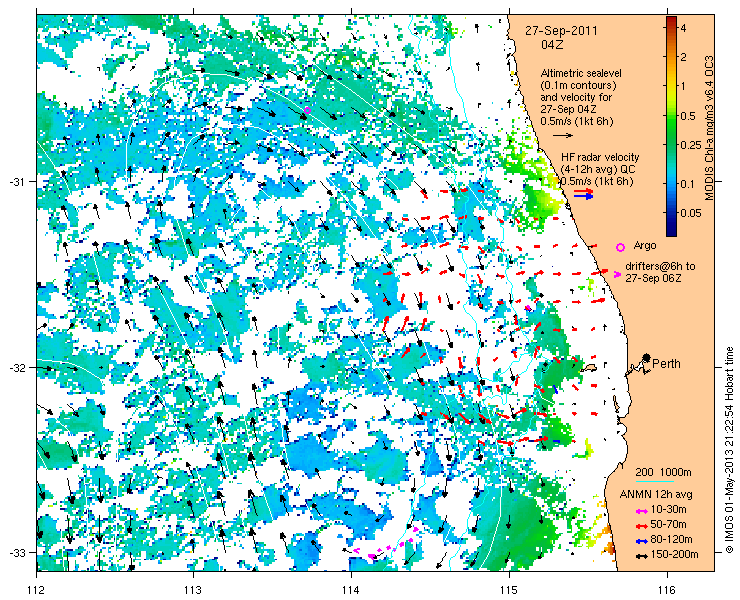
Task: Click the magenta 10-30m ANMN arrow symbol
Action: click(x=641, y=511)
